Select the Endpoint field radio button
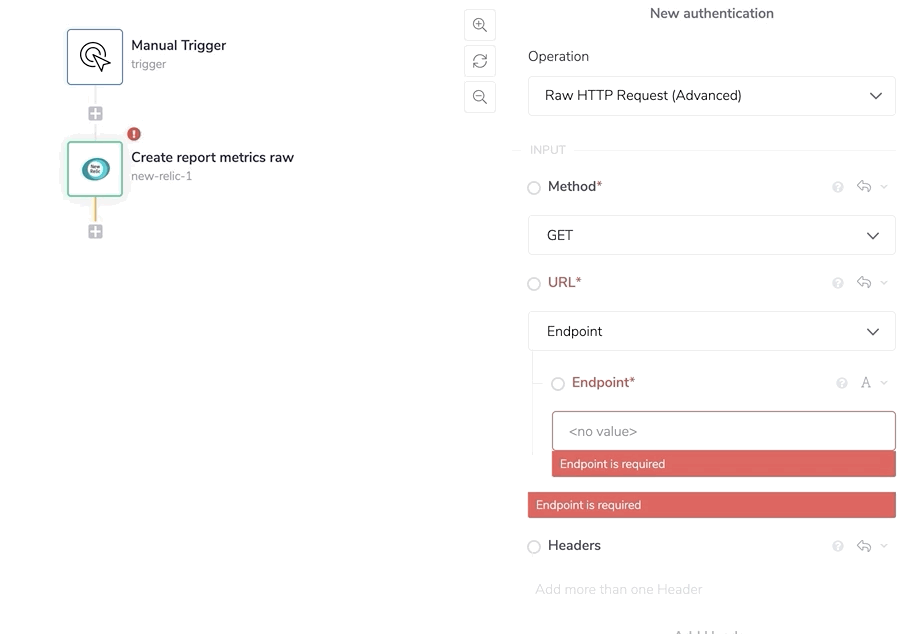Screen dimensions: 912x634 click(558, 384)
